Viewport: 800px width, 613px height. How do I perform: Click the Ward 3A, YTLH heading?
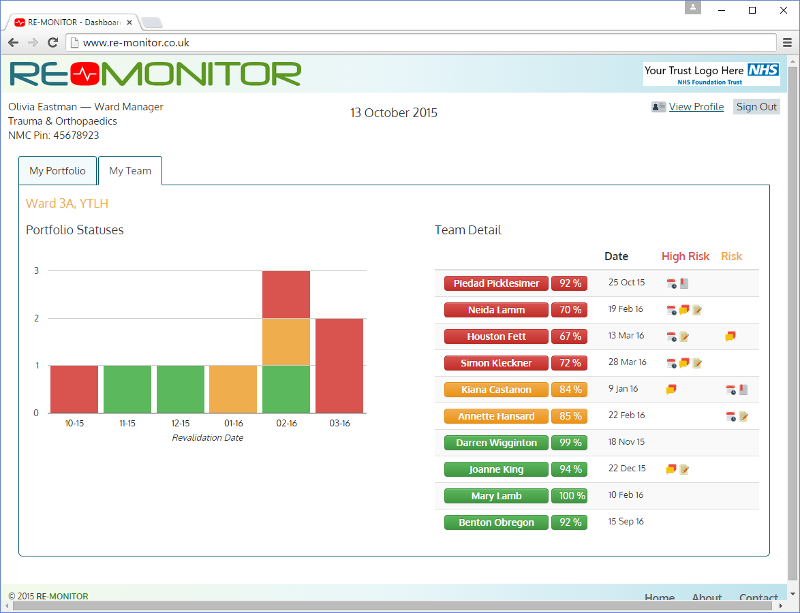(x=67, y=204)
